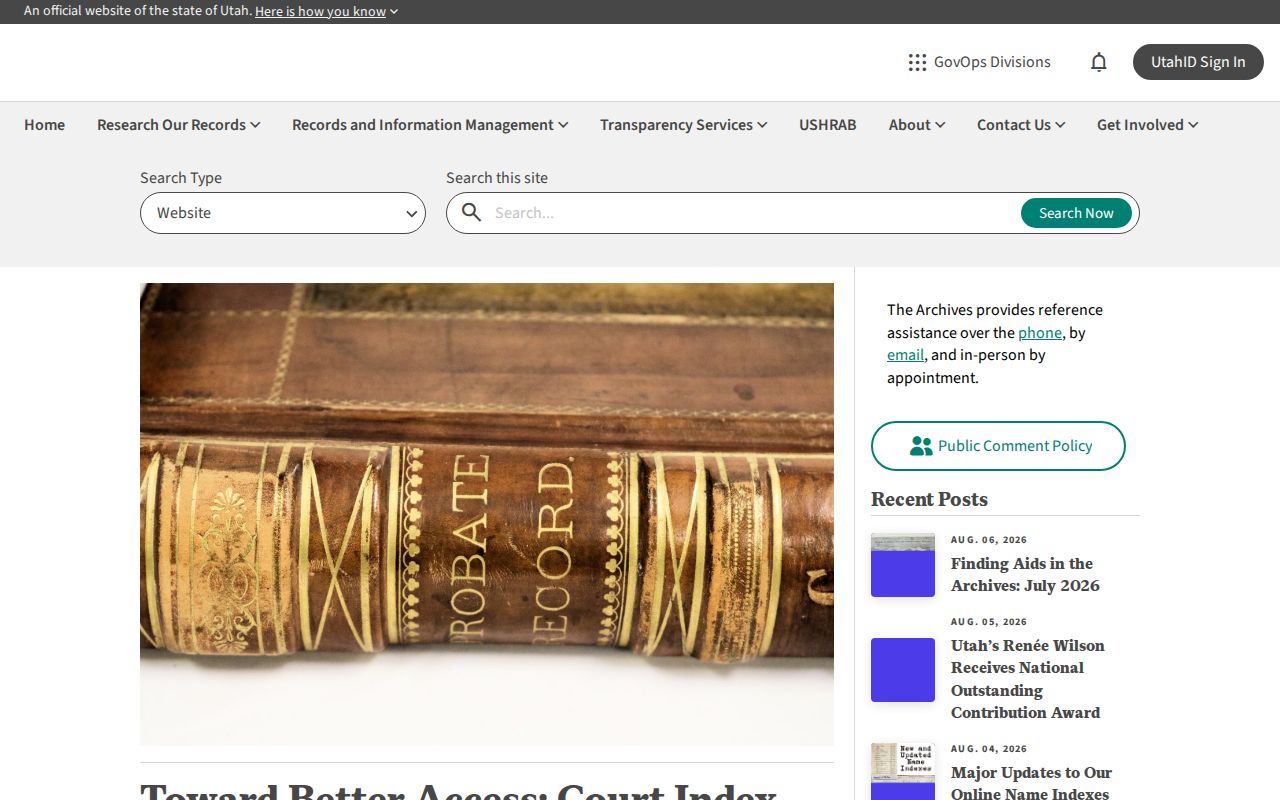Click the 'AUG. 06, 2026' date
The height and width of the screenshot is (800, 1280).
tap(989, 540)
